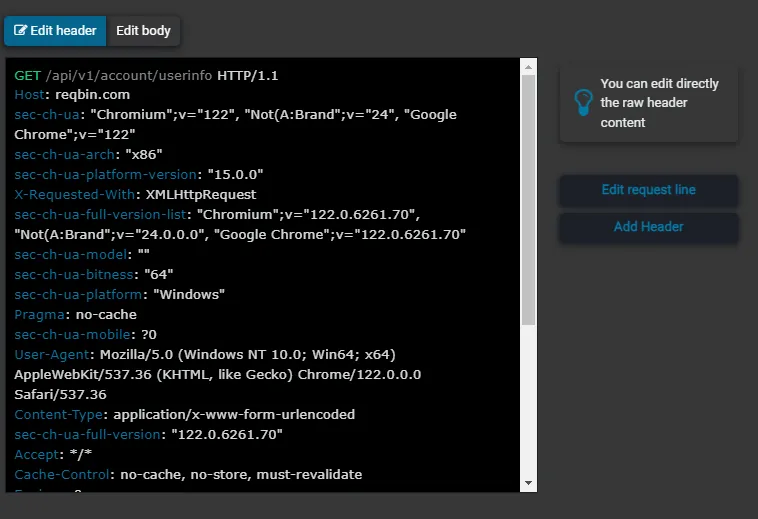This screenshot has height=519, width=758.
Task: Select the Edit header tab
Action: pyautogui.click(x=55, y=31)
